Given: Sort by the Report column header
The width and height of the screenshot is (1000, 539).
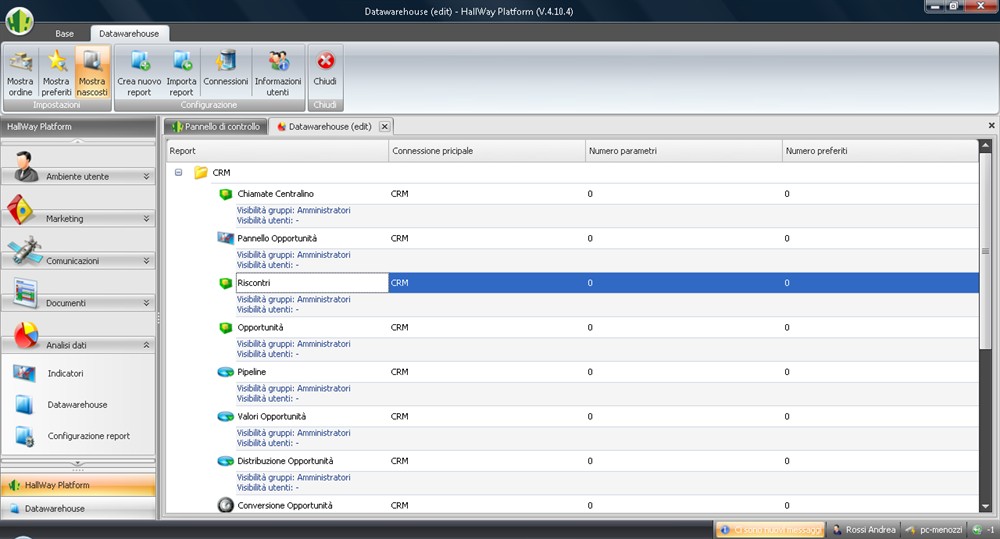Looking at the screenshot, I should [x=277, y=151].
